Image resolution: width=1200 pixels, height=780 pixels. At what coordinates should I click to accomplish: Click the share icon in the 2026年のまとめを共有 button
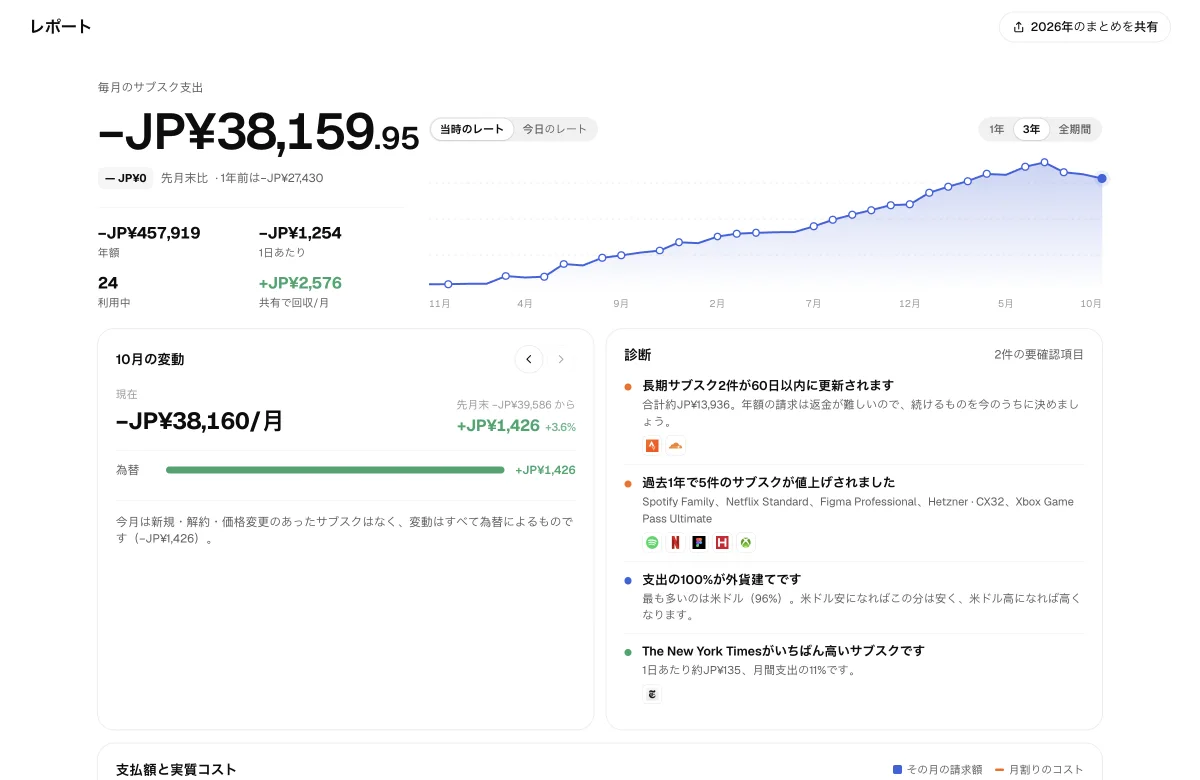pyautogui.click(x=1018, y=27)
